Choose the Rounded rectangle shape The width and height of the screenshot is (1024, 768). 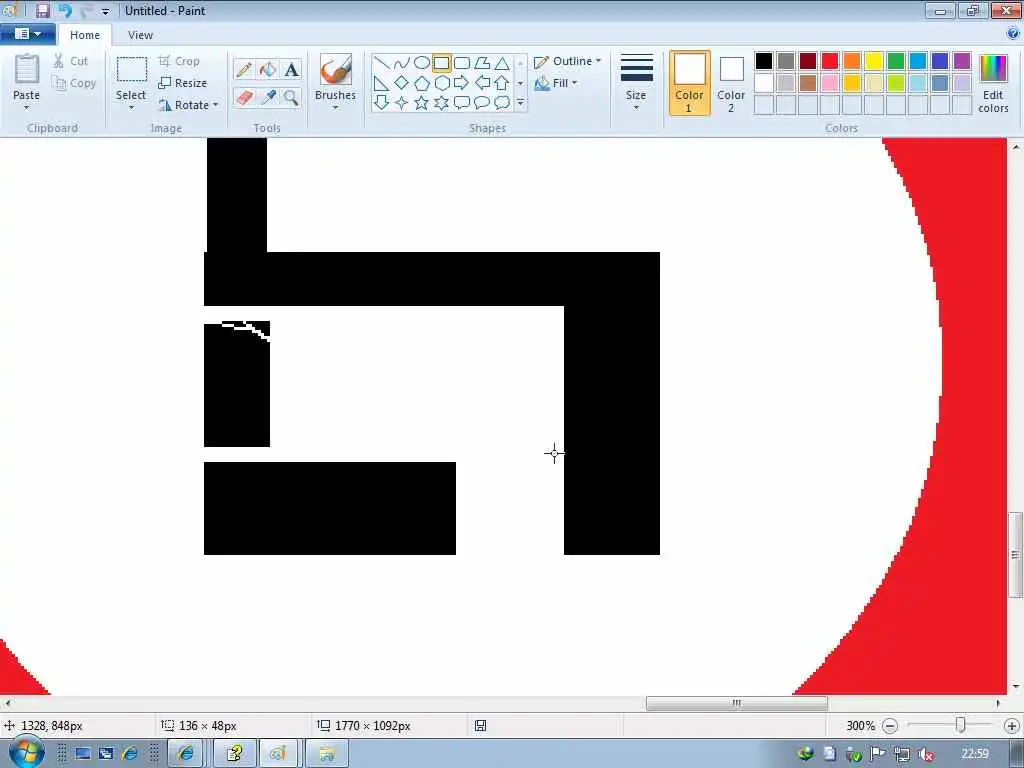pos(462,63)
